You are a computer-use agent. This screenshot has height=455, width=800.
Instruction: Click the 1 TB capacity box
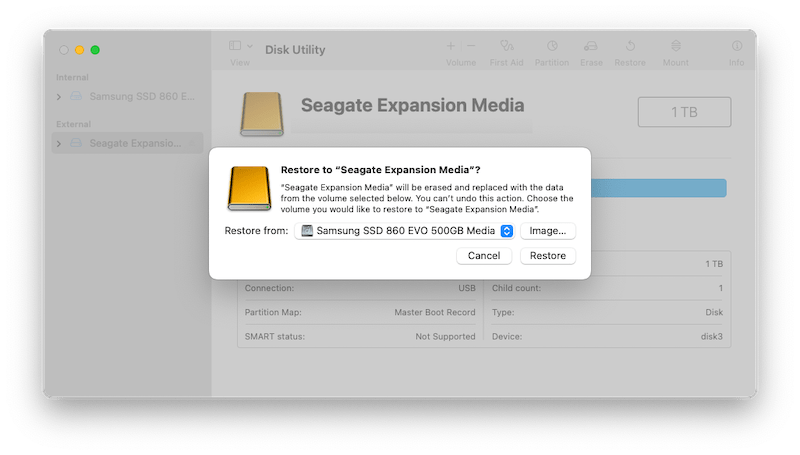coord(684,112)
